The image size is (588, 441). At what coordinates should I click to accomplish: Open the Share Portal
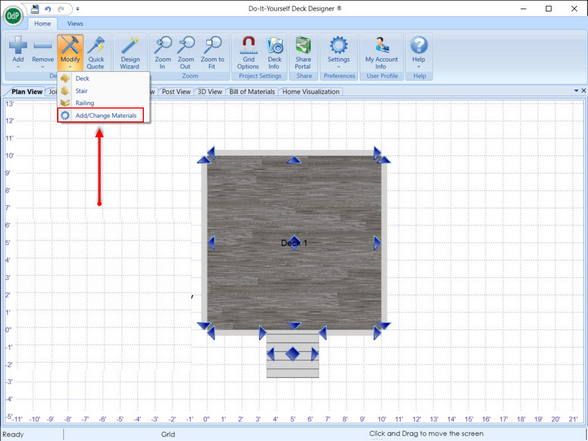[303, 53]
